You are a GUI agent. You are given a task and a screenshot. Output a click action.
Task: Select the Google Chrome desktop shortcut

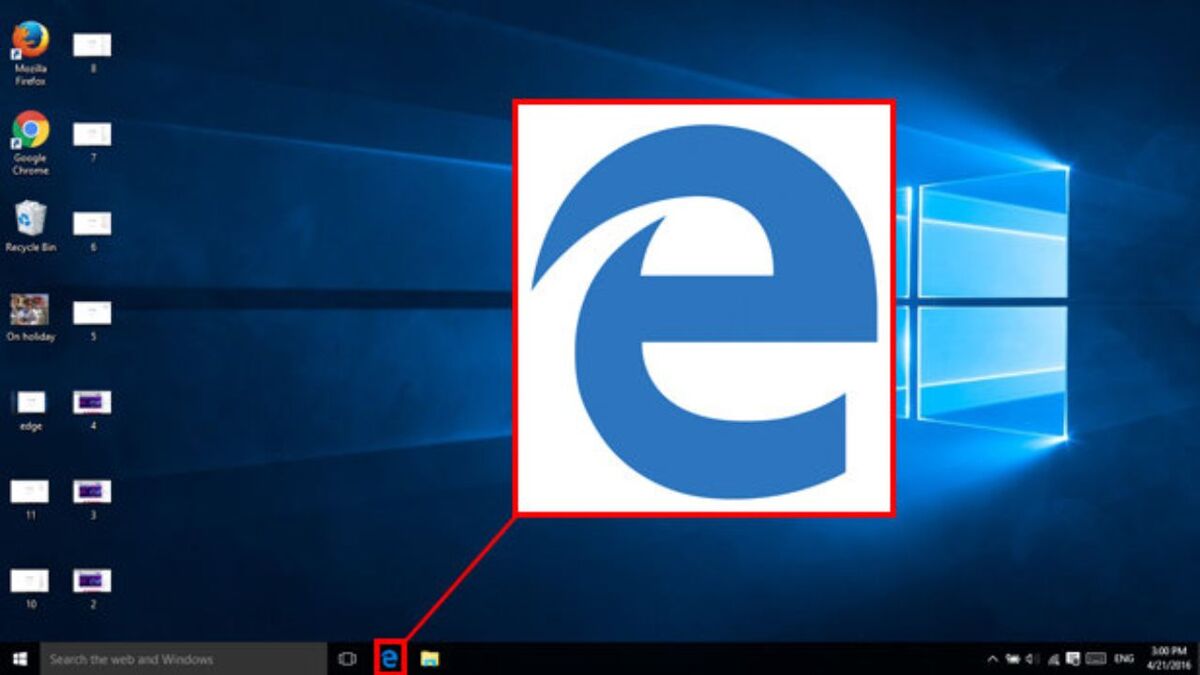pyautogui.click(x=30, y=143)
